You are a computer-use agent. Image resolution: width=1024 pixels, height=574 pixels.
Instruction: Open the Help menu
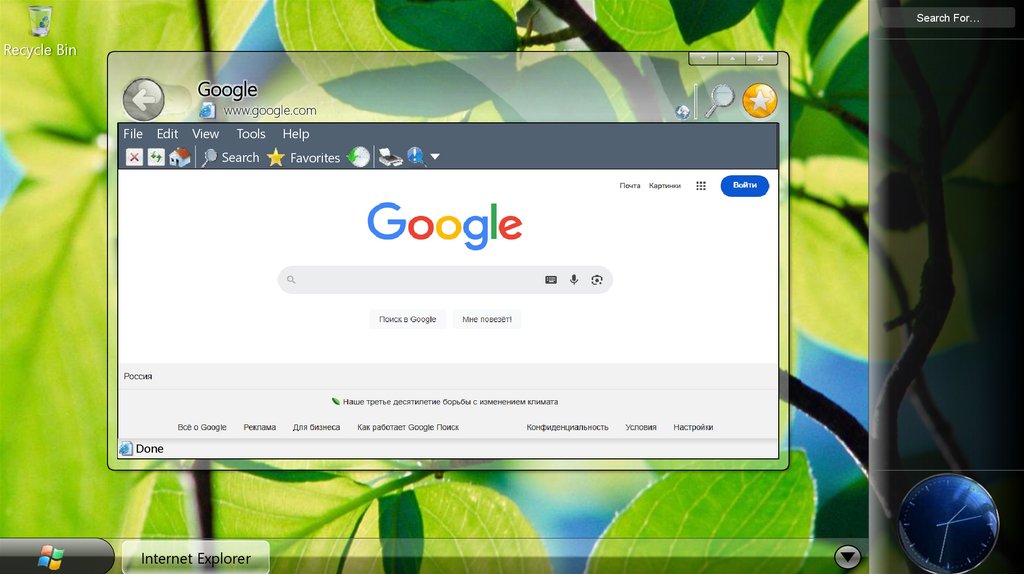[x=295, y=134]
